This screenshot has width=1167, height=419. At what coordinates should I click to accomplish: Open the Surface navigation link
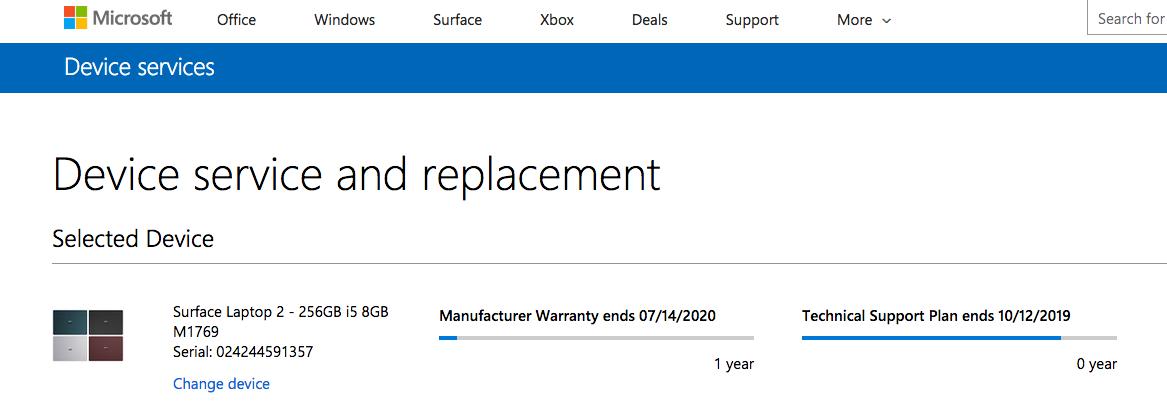pos(458,20)
